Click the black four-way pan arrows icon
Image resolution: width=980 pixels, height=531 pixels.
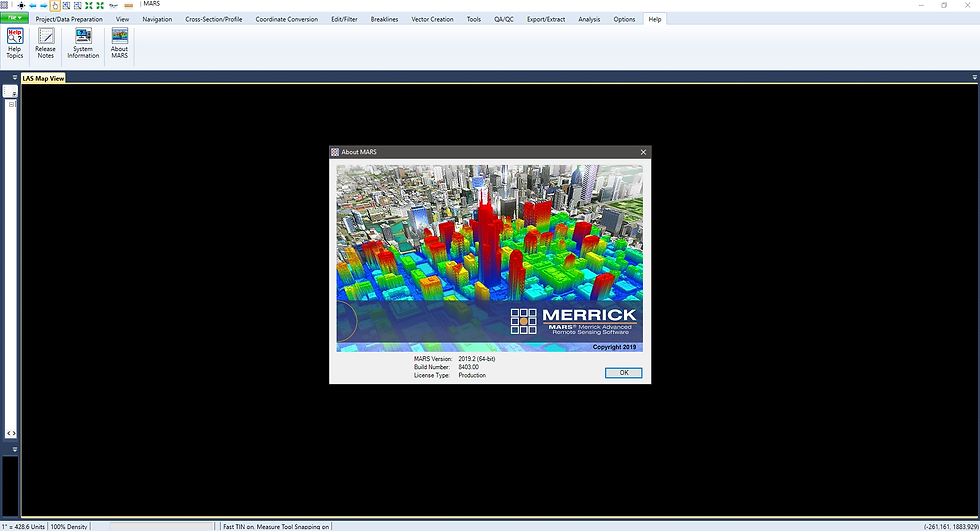(21, 6)
